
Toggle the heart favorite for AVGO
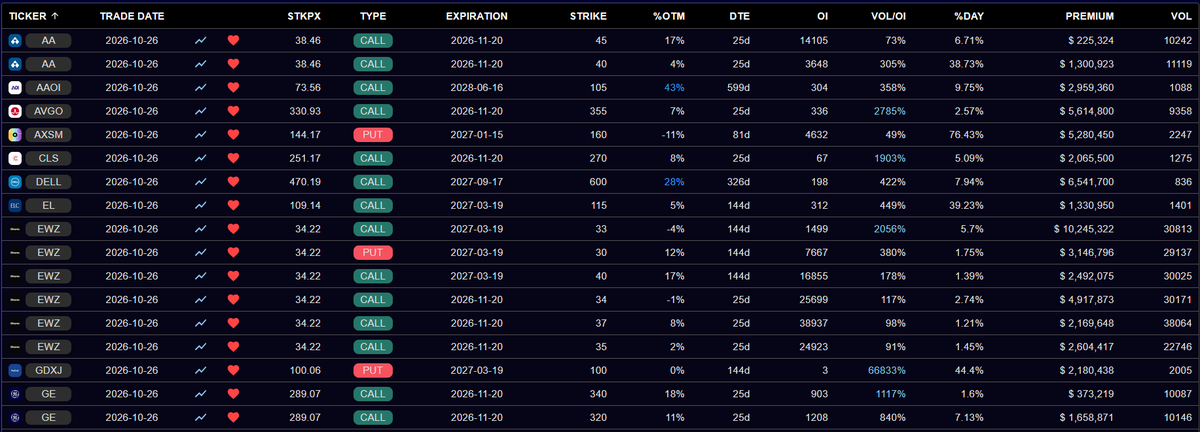(x=234, y=111)
